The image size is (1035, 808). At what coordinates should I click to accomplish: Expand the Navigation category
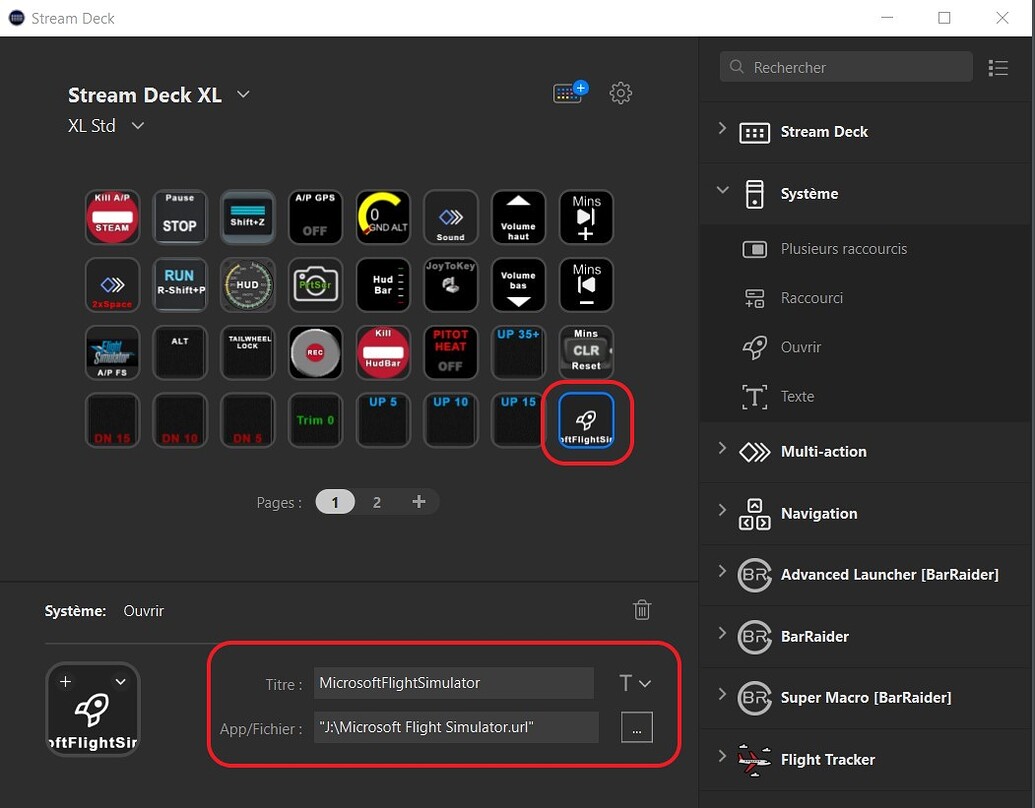(722, 513)
